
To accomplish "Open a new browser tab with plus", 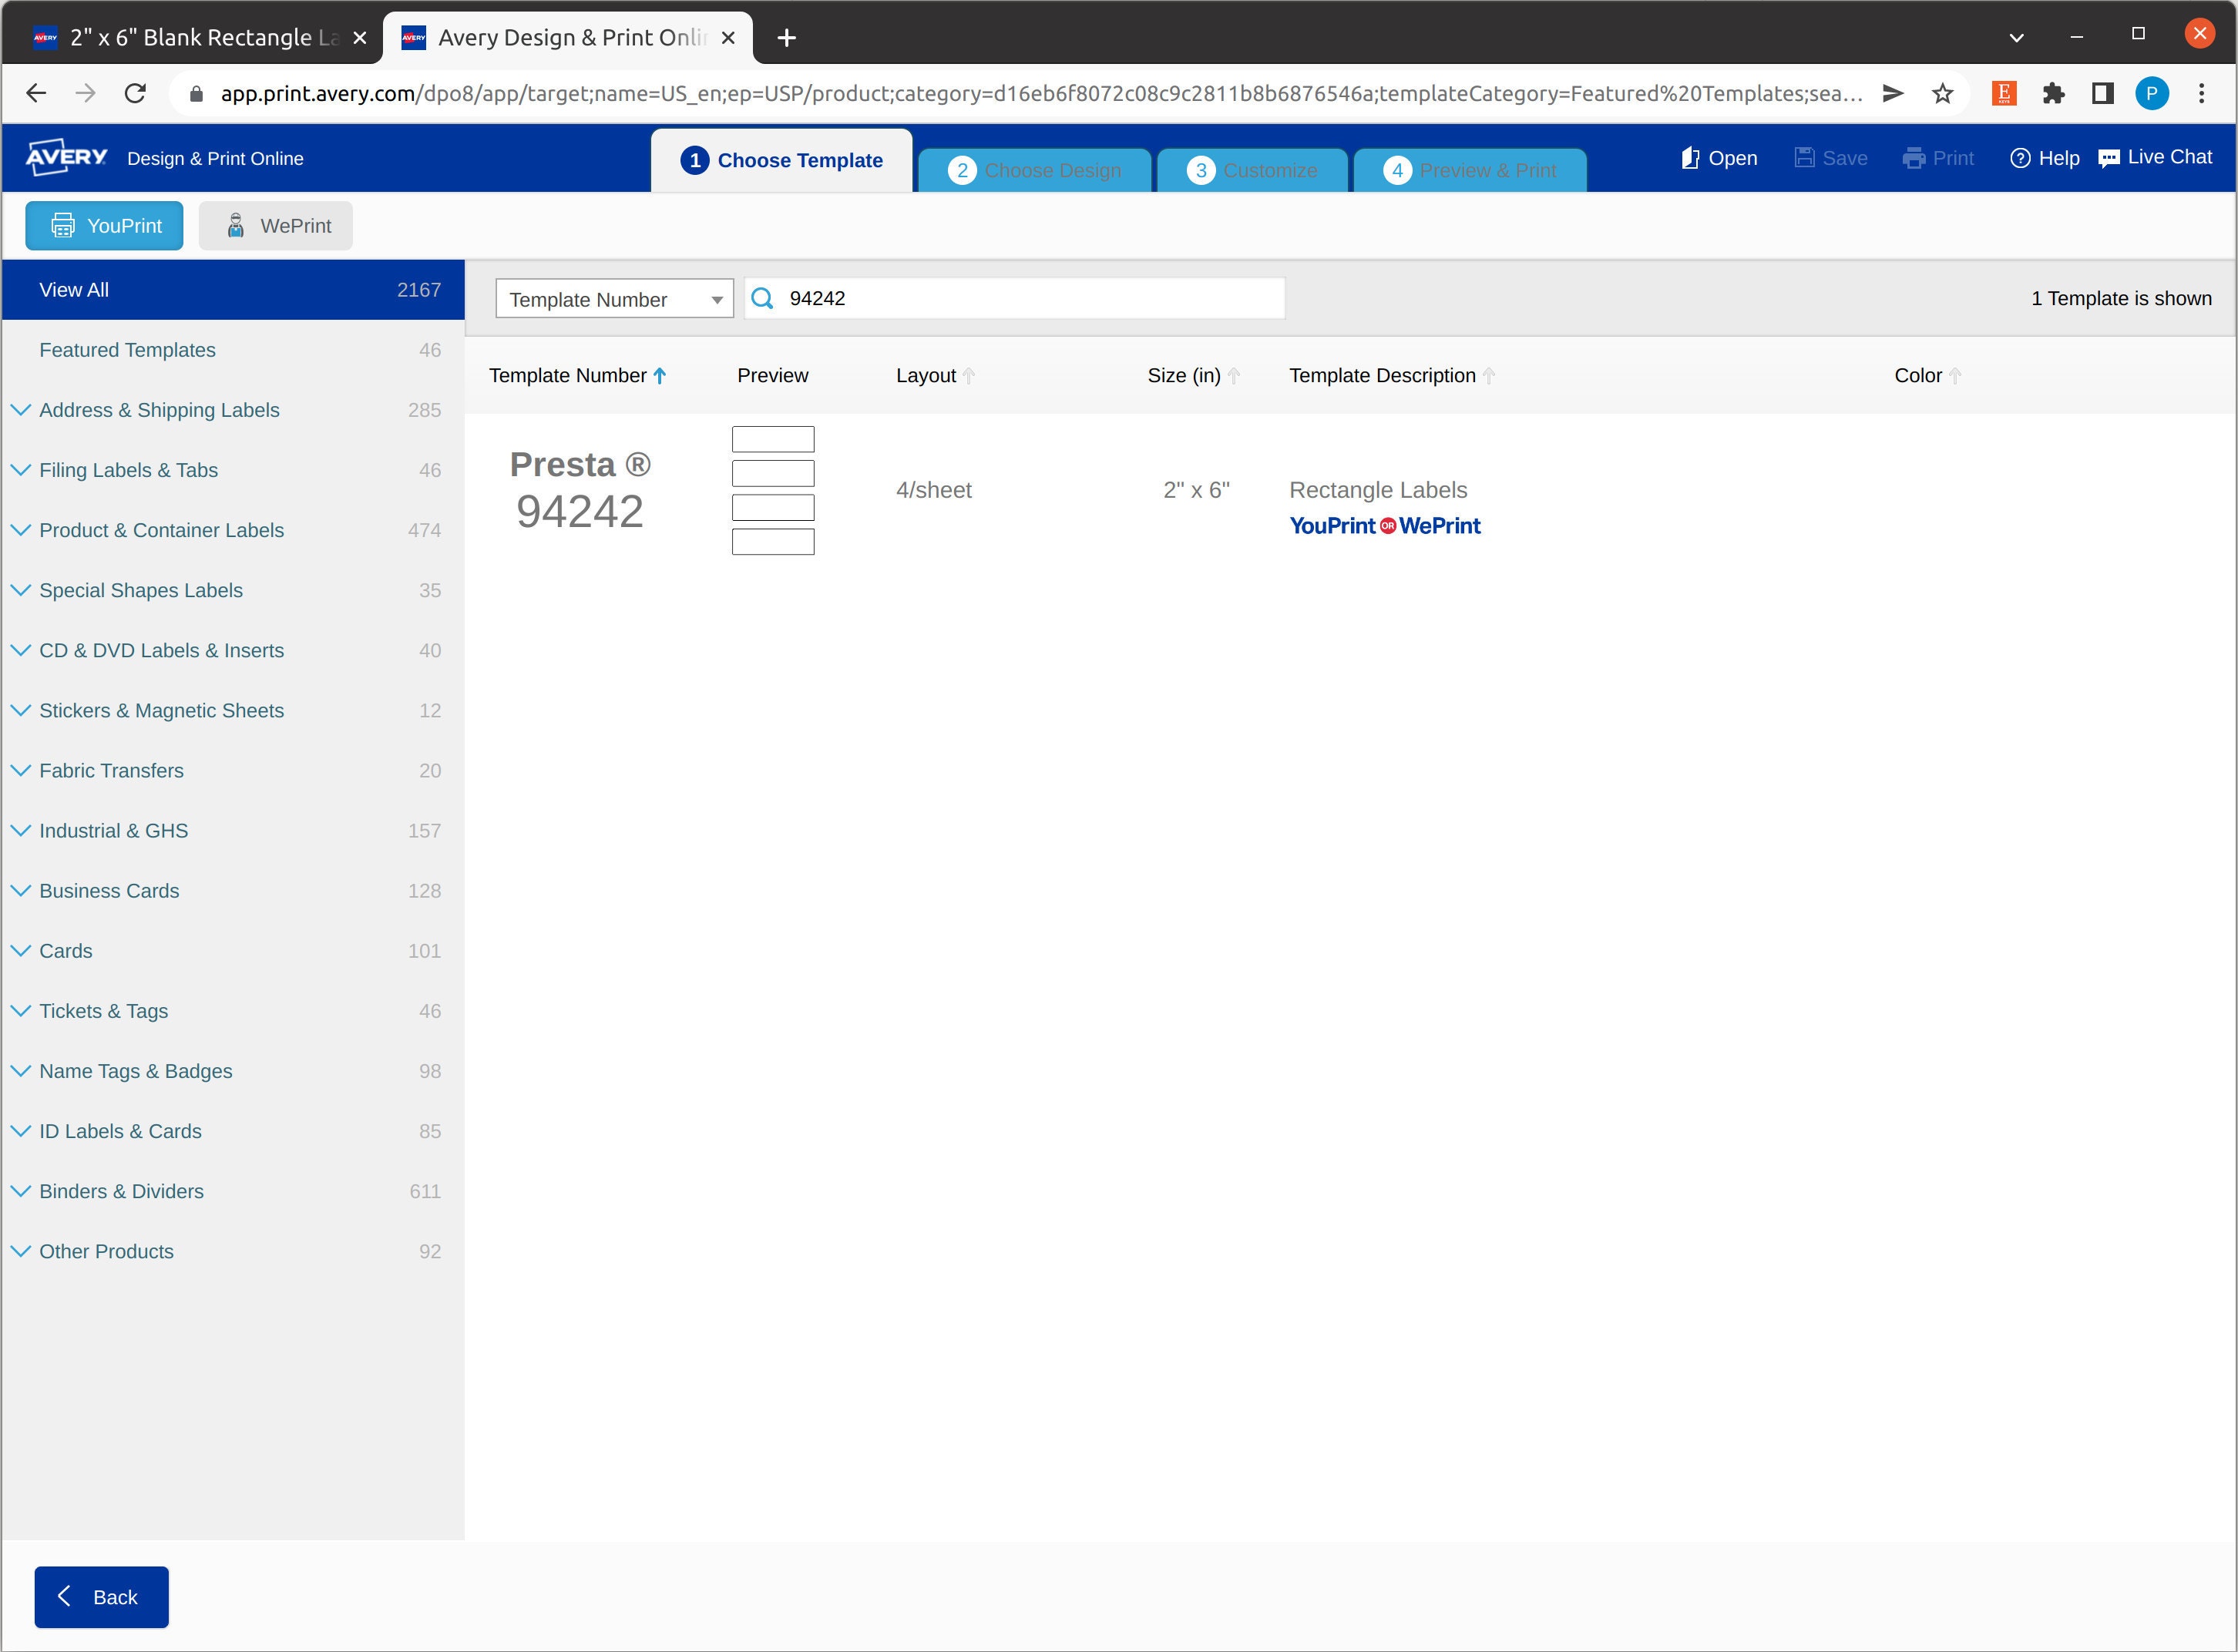I will [x=787, y=38].
